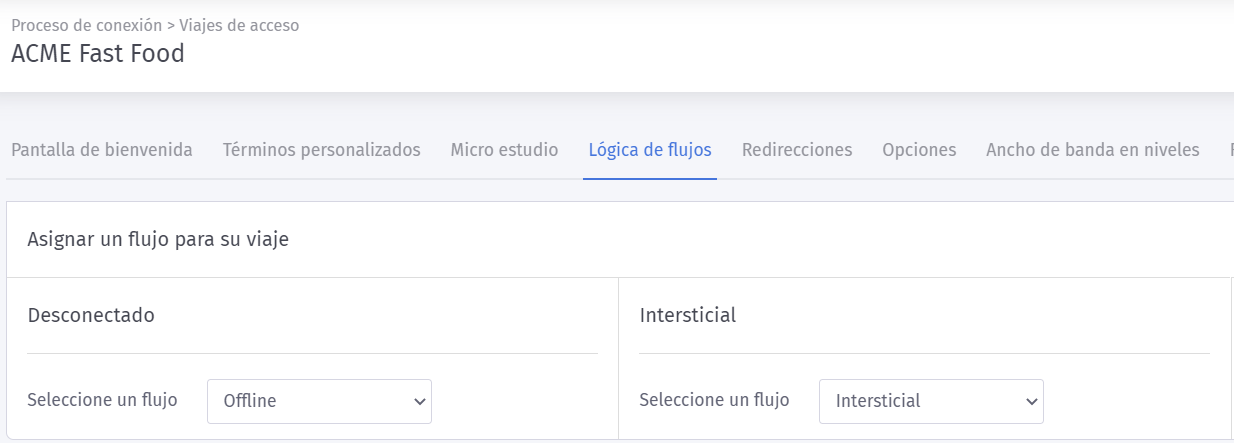Switch to Ancho de banda en niveles tab
This screenshot has height=443, width=1234.
[x=1092, y=150]
